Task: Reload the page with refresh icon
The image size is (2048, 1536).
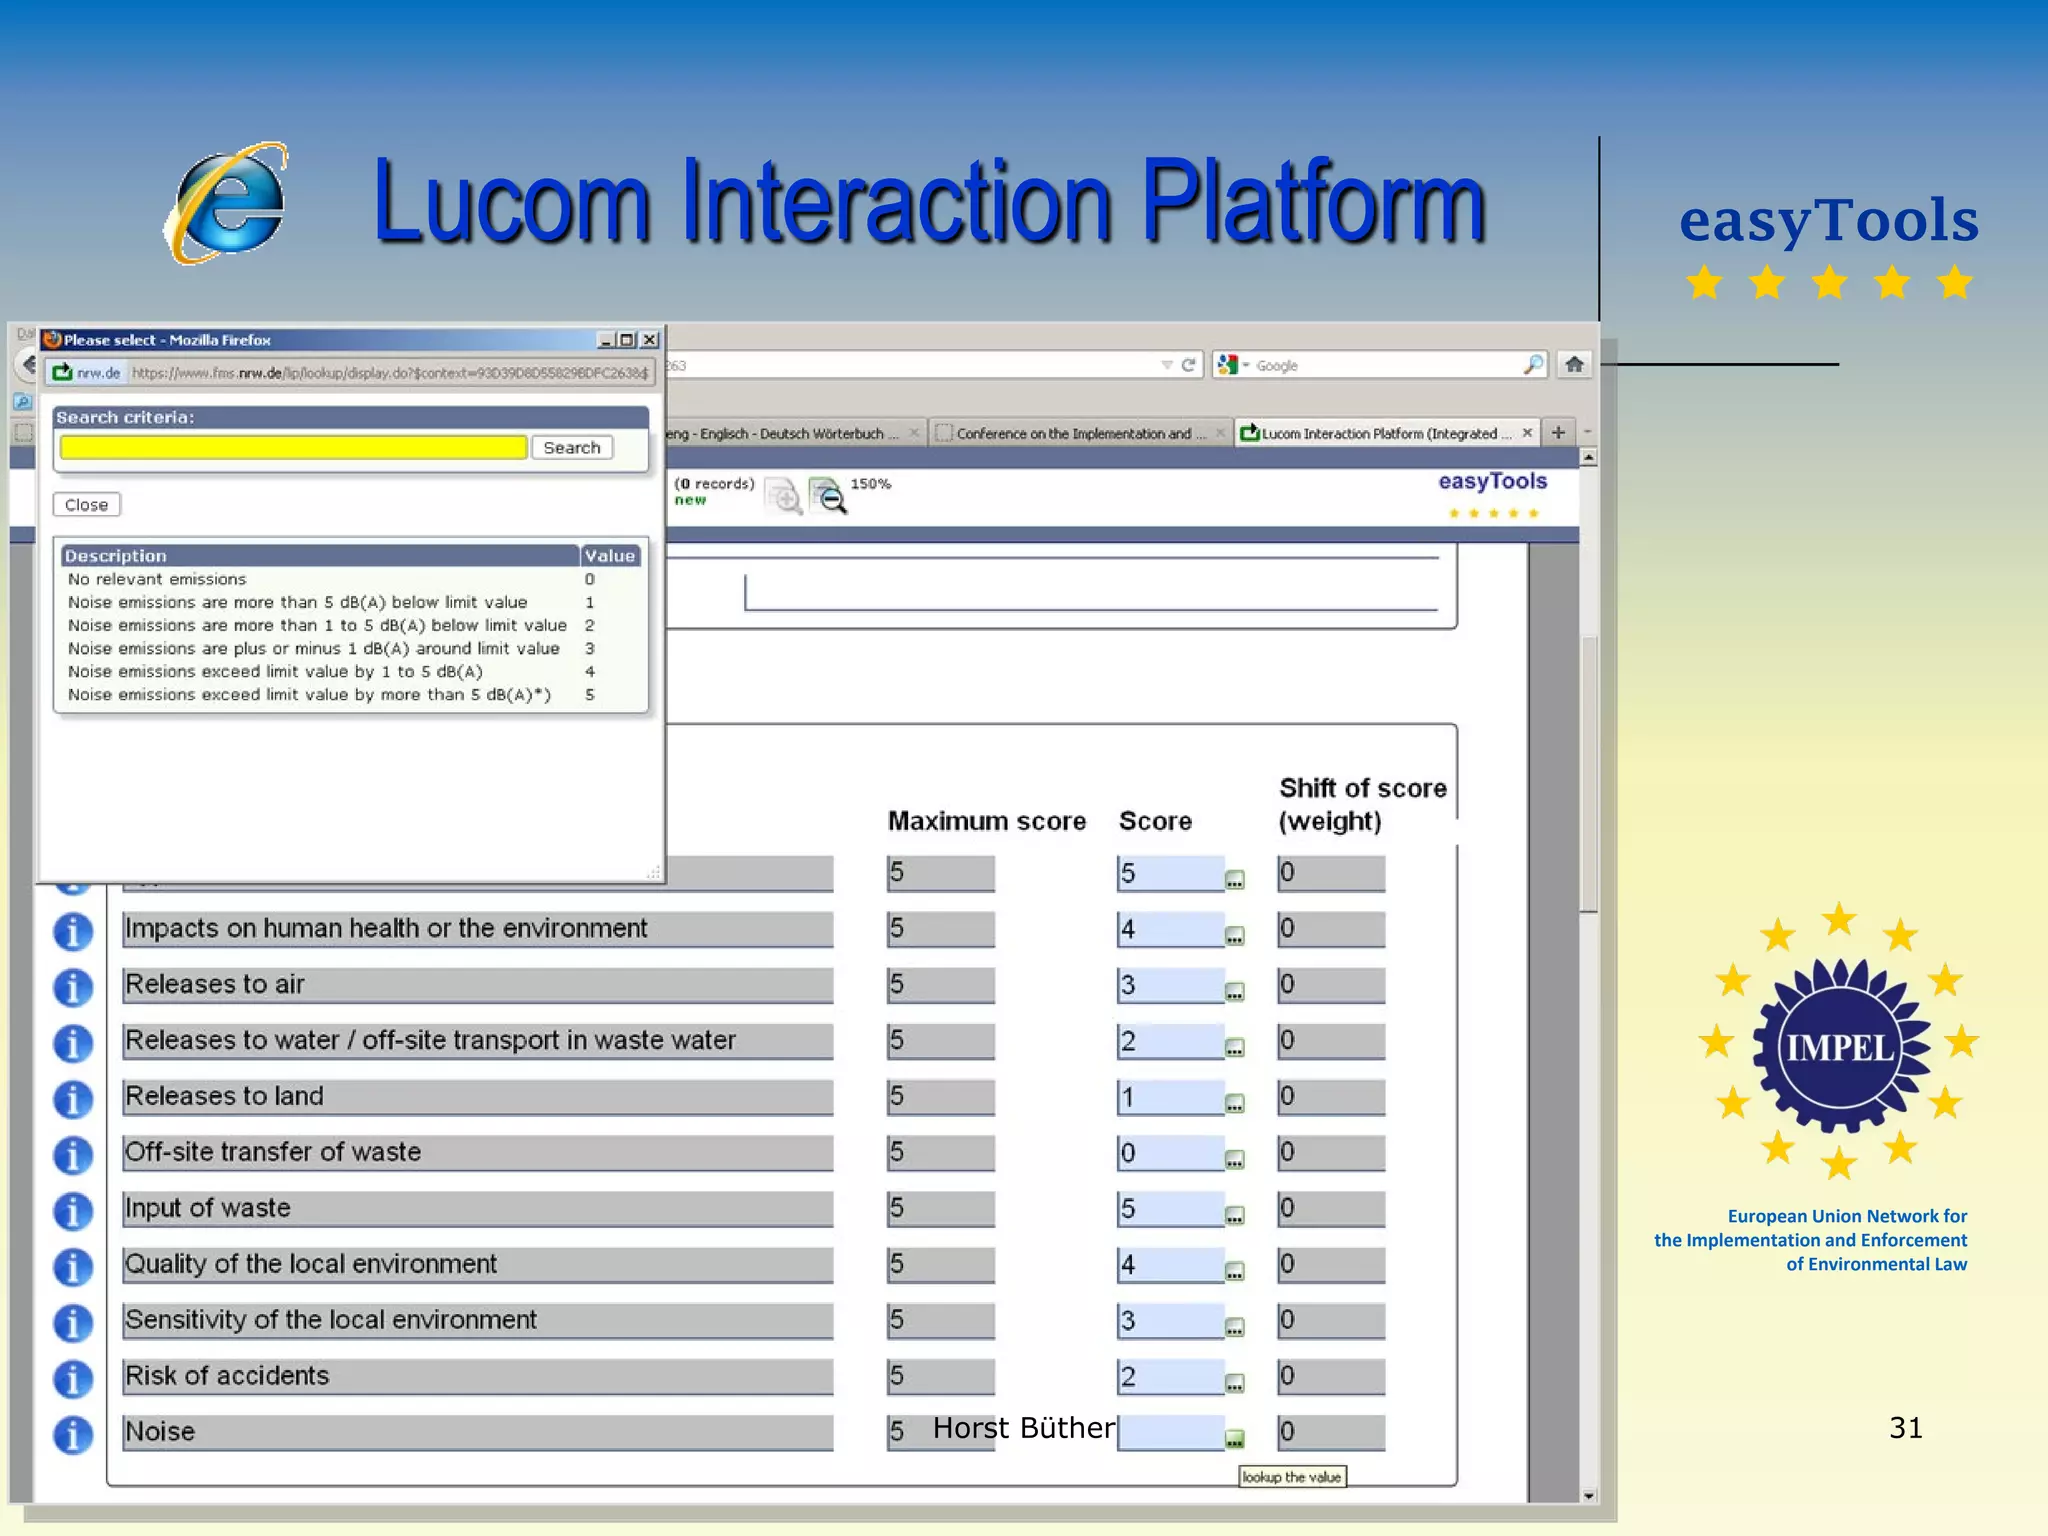Action: pyautogui.click(x=1188, y=365)
